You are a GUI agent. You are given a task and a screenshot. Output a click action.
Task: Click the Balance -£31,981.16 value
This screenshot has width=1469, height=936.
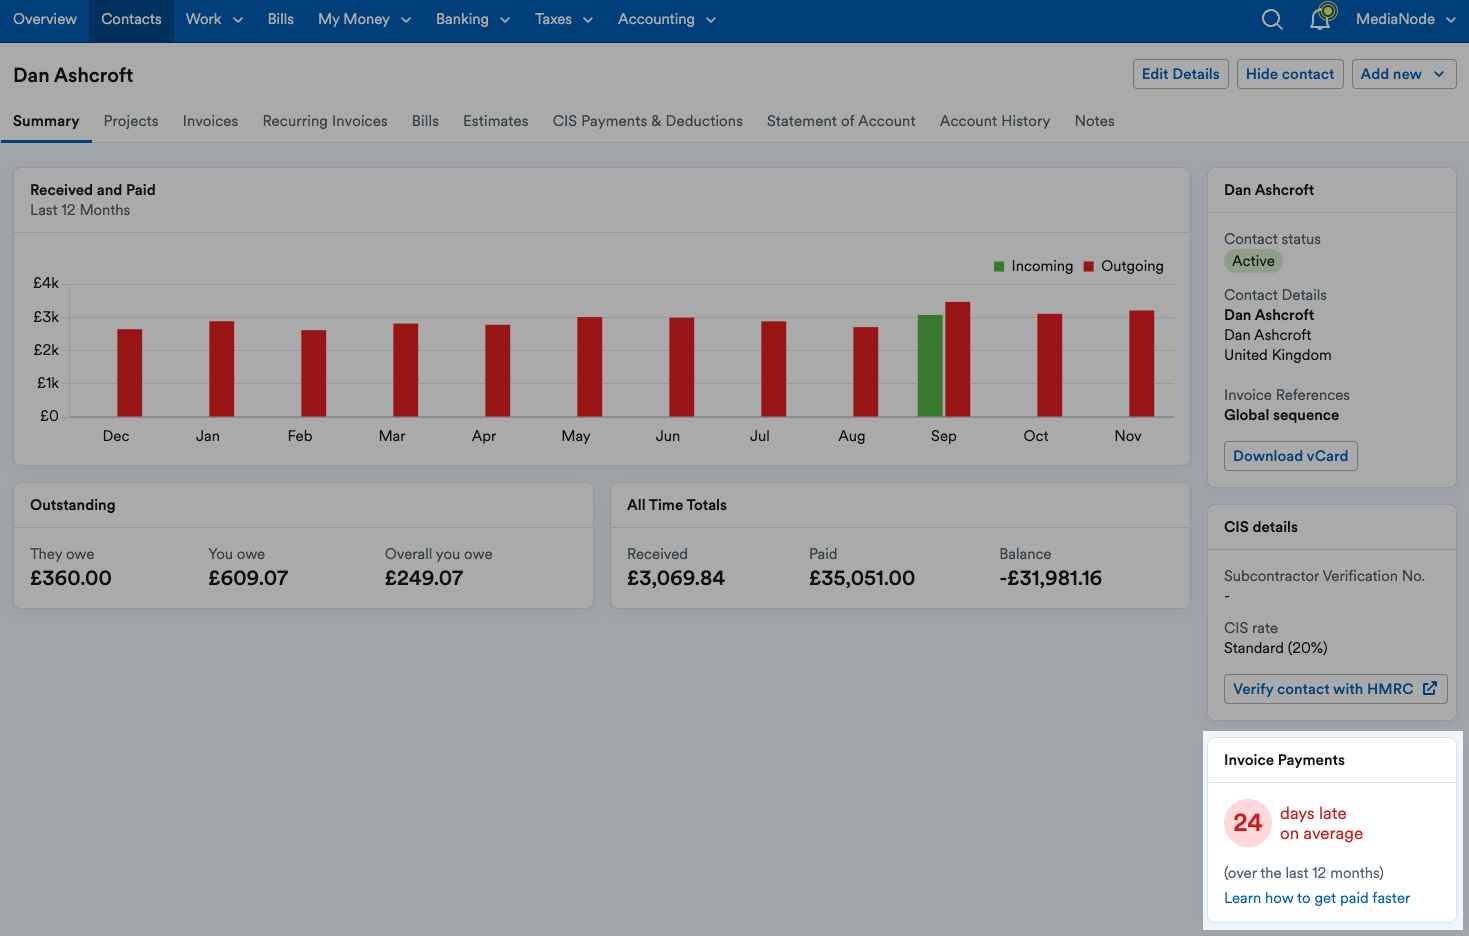1050,578
